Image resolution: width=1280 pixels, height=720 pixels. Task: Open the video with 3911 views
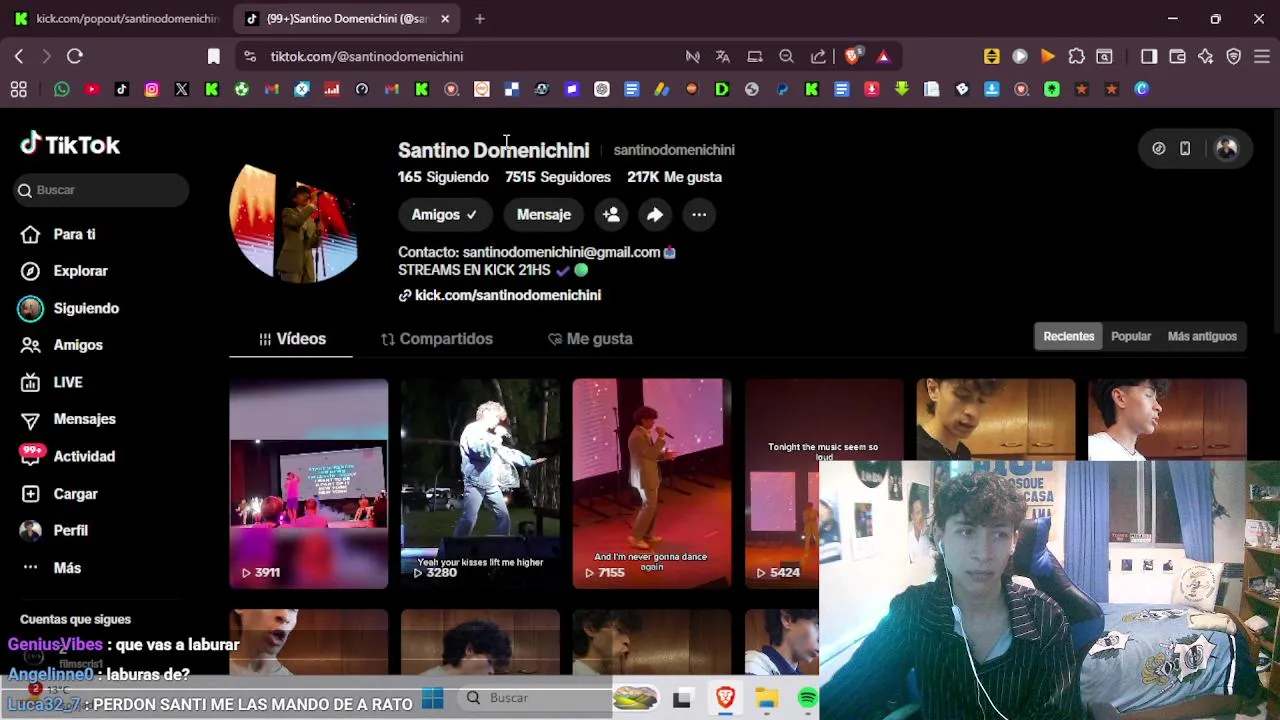pos(309,484)
